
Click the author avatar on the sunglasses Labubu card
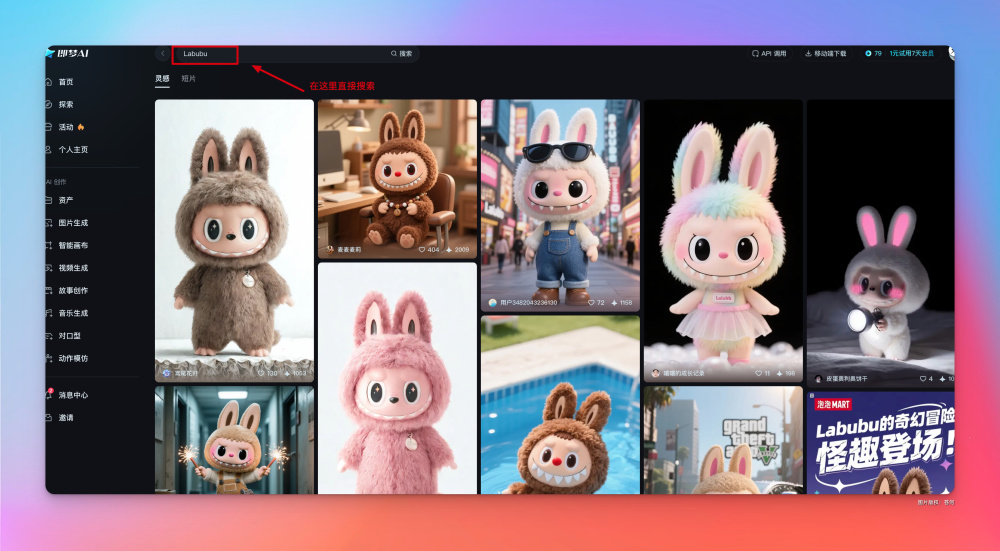pos(493,303)
